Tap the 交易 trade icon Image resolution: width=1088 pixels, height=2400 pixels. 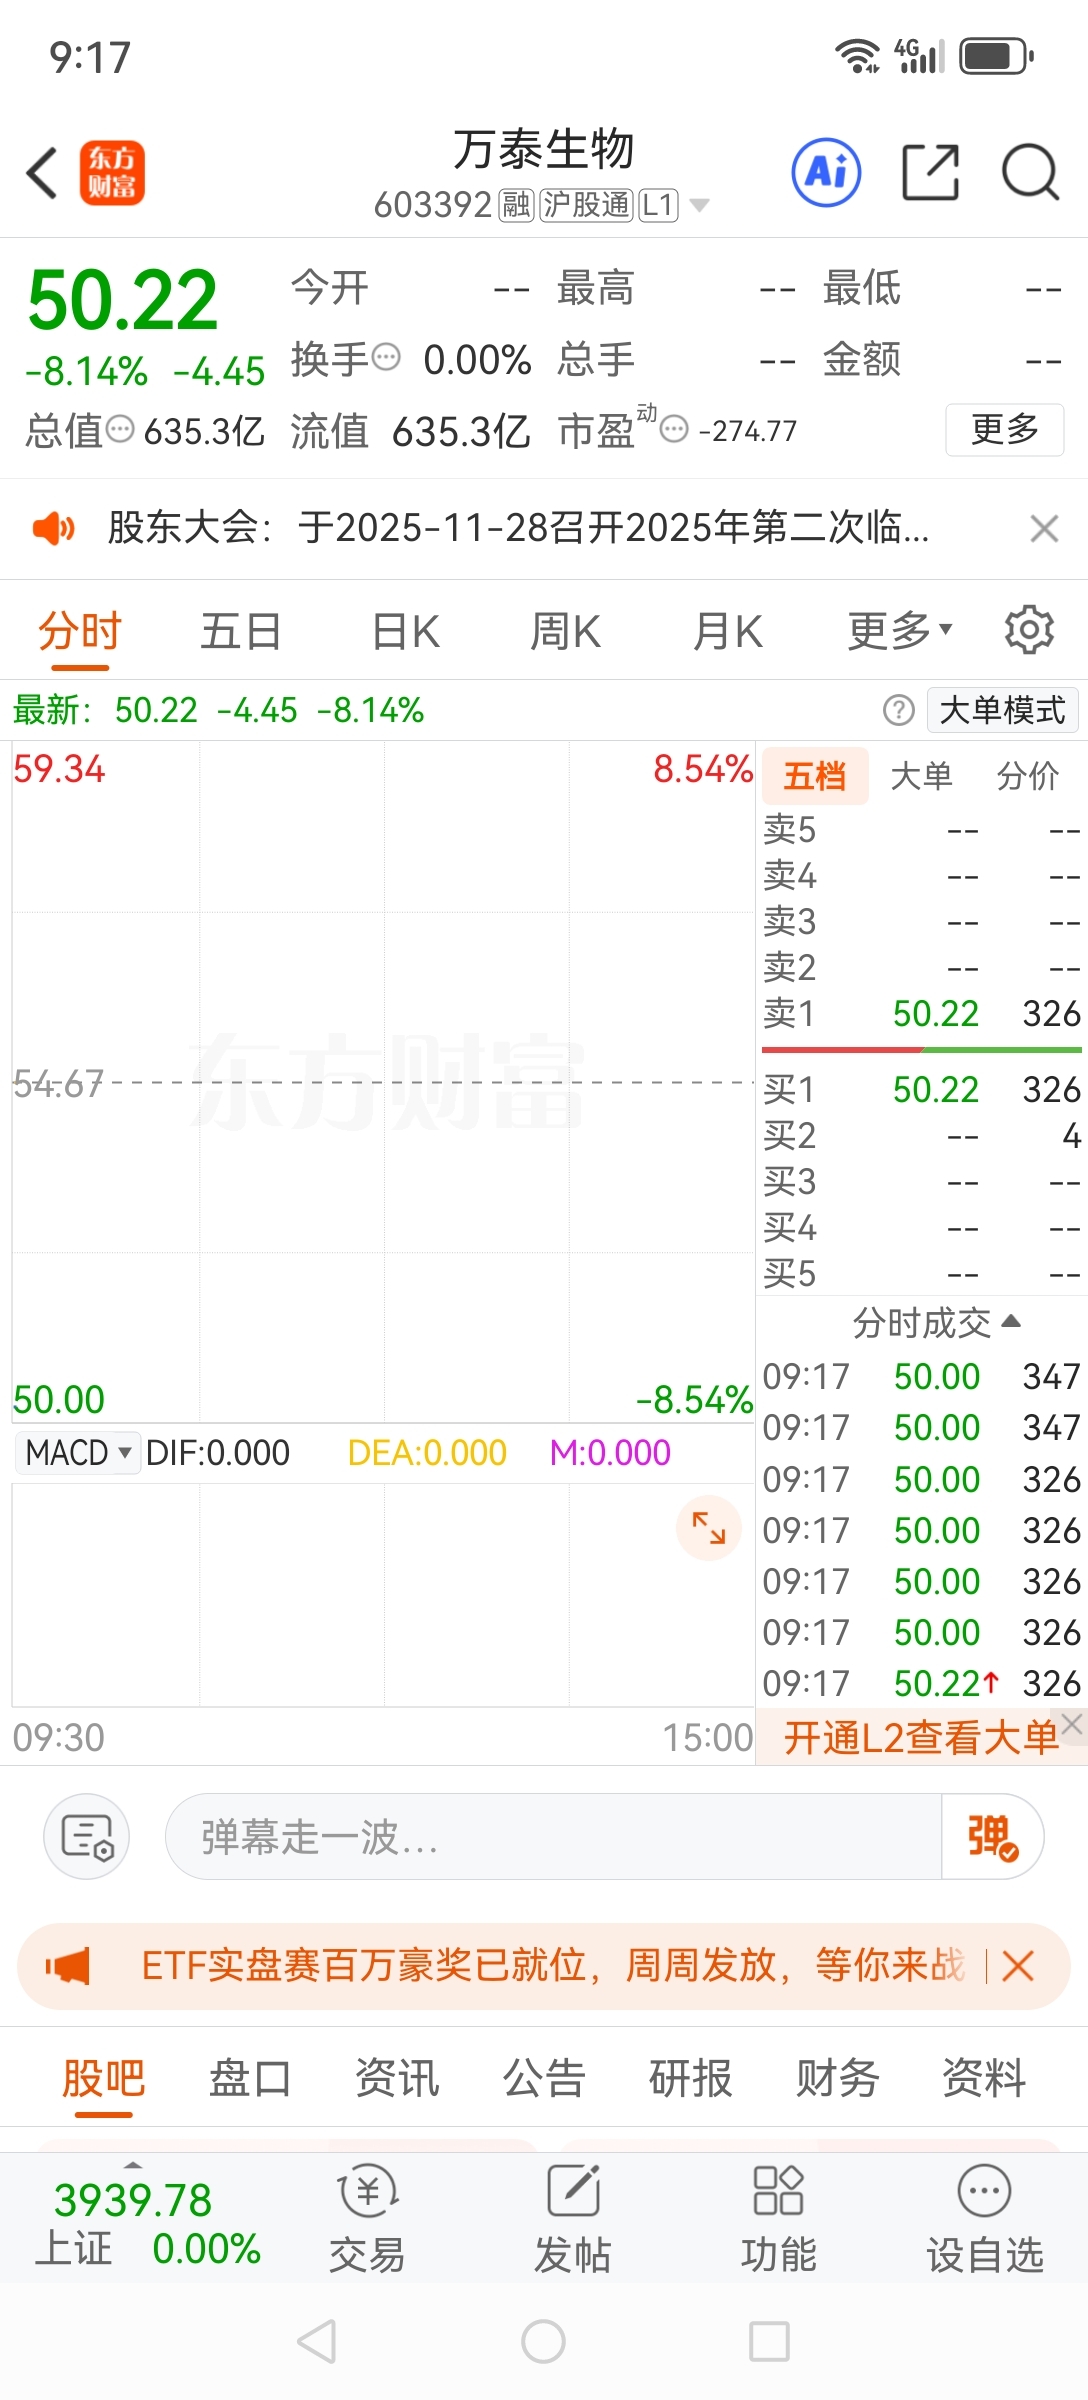tap(368, 2218)
